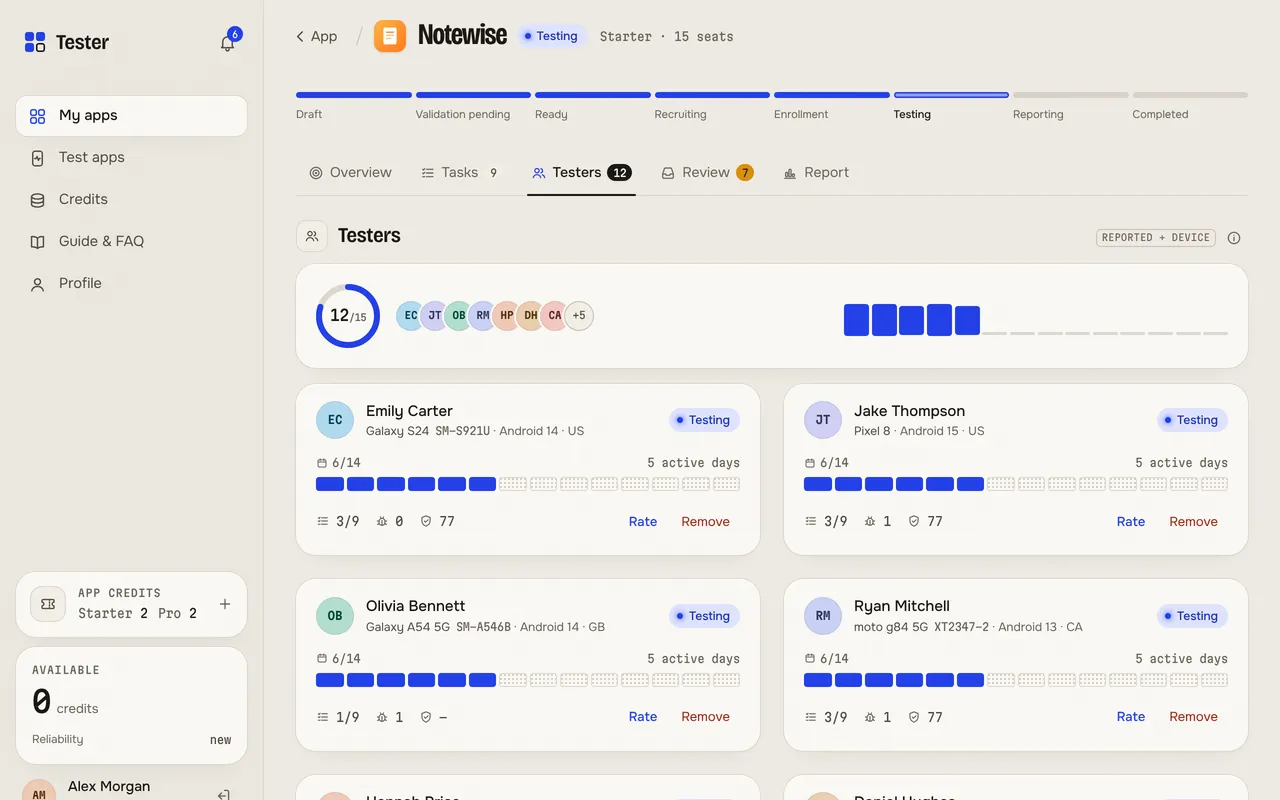1280x800 pixels.
Task: Rate Ryan Mitchell
Action: [1131, 716]
